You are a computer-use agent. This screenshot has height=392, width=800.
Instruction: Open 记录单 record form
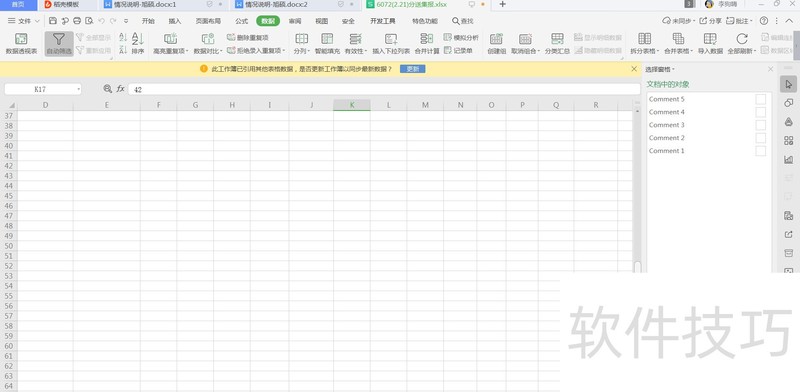click(458, 51)
